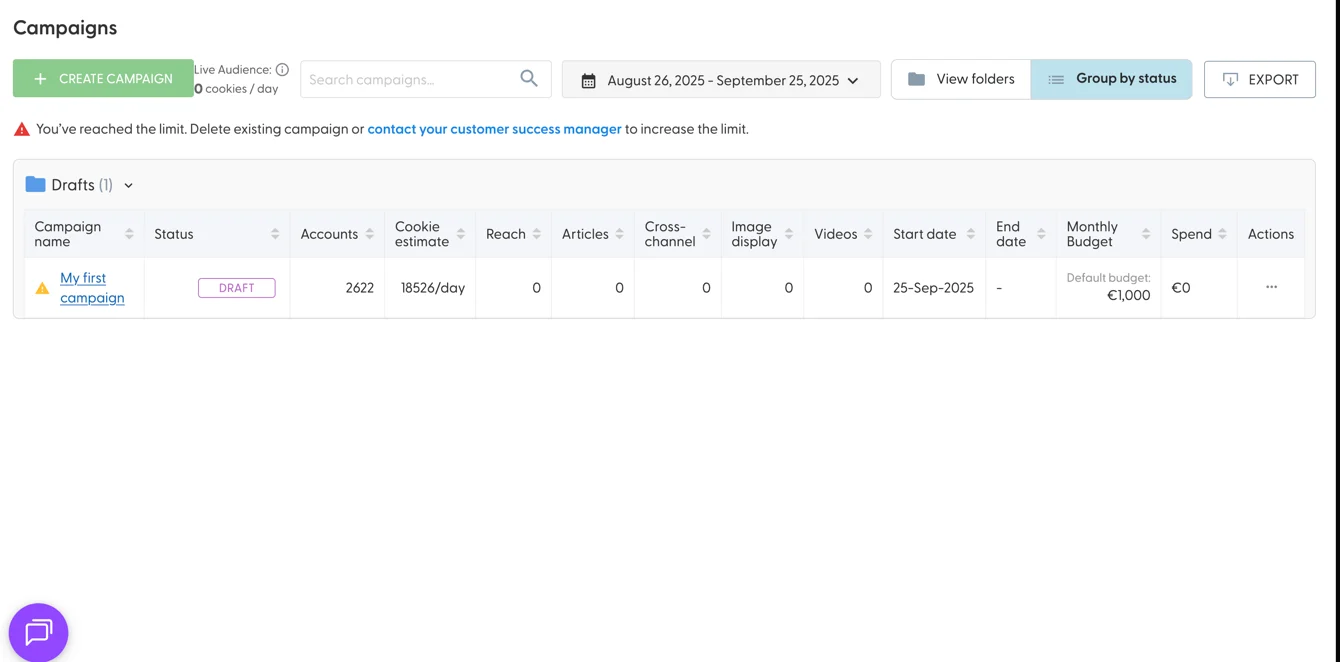Click the search magnifier icon

click(x=529, y=78)
